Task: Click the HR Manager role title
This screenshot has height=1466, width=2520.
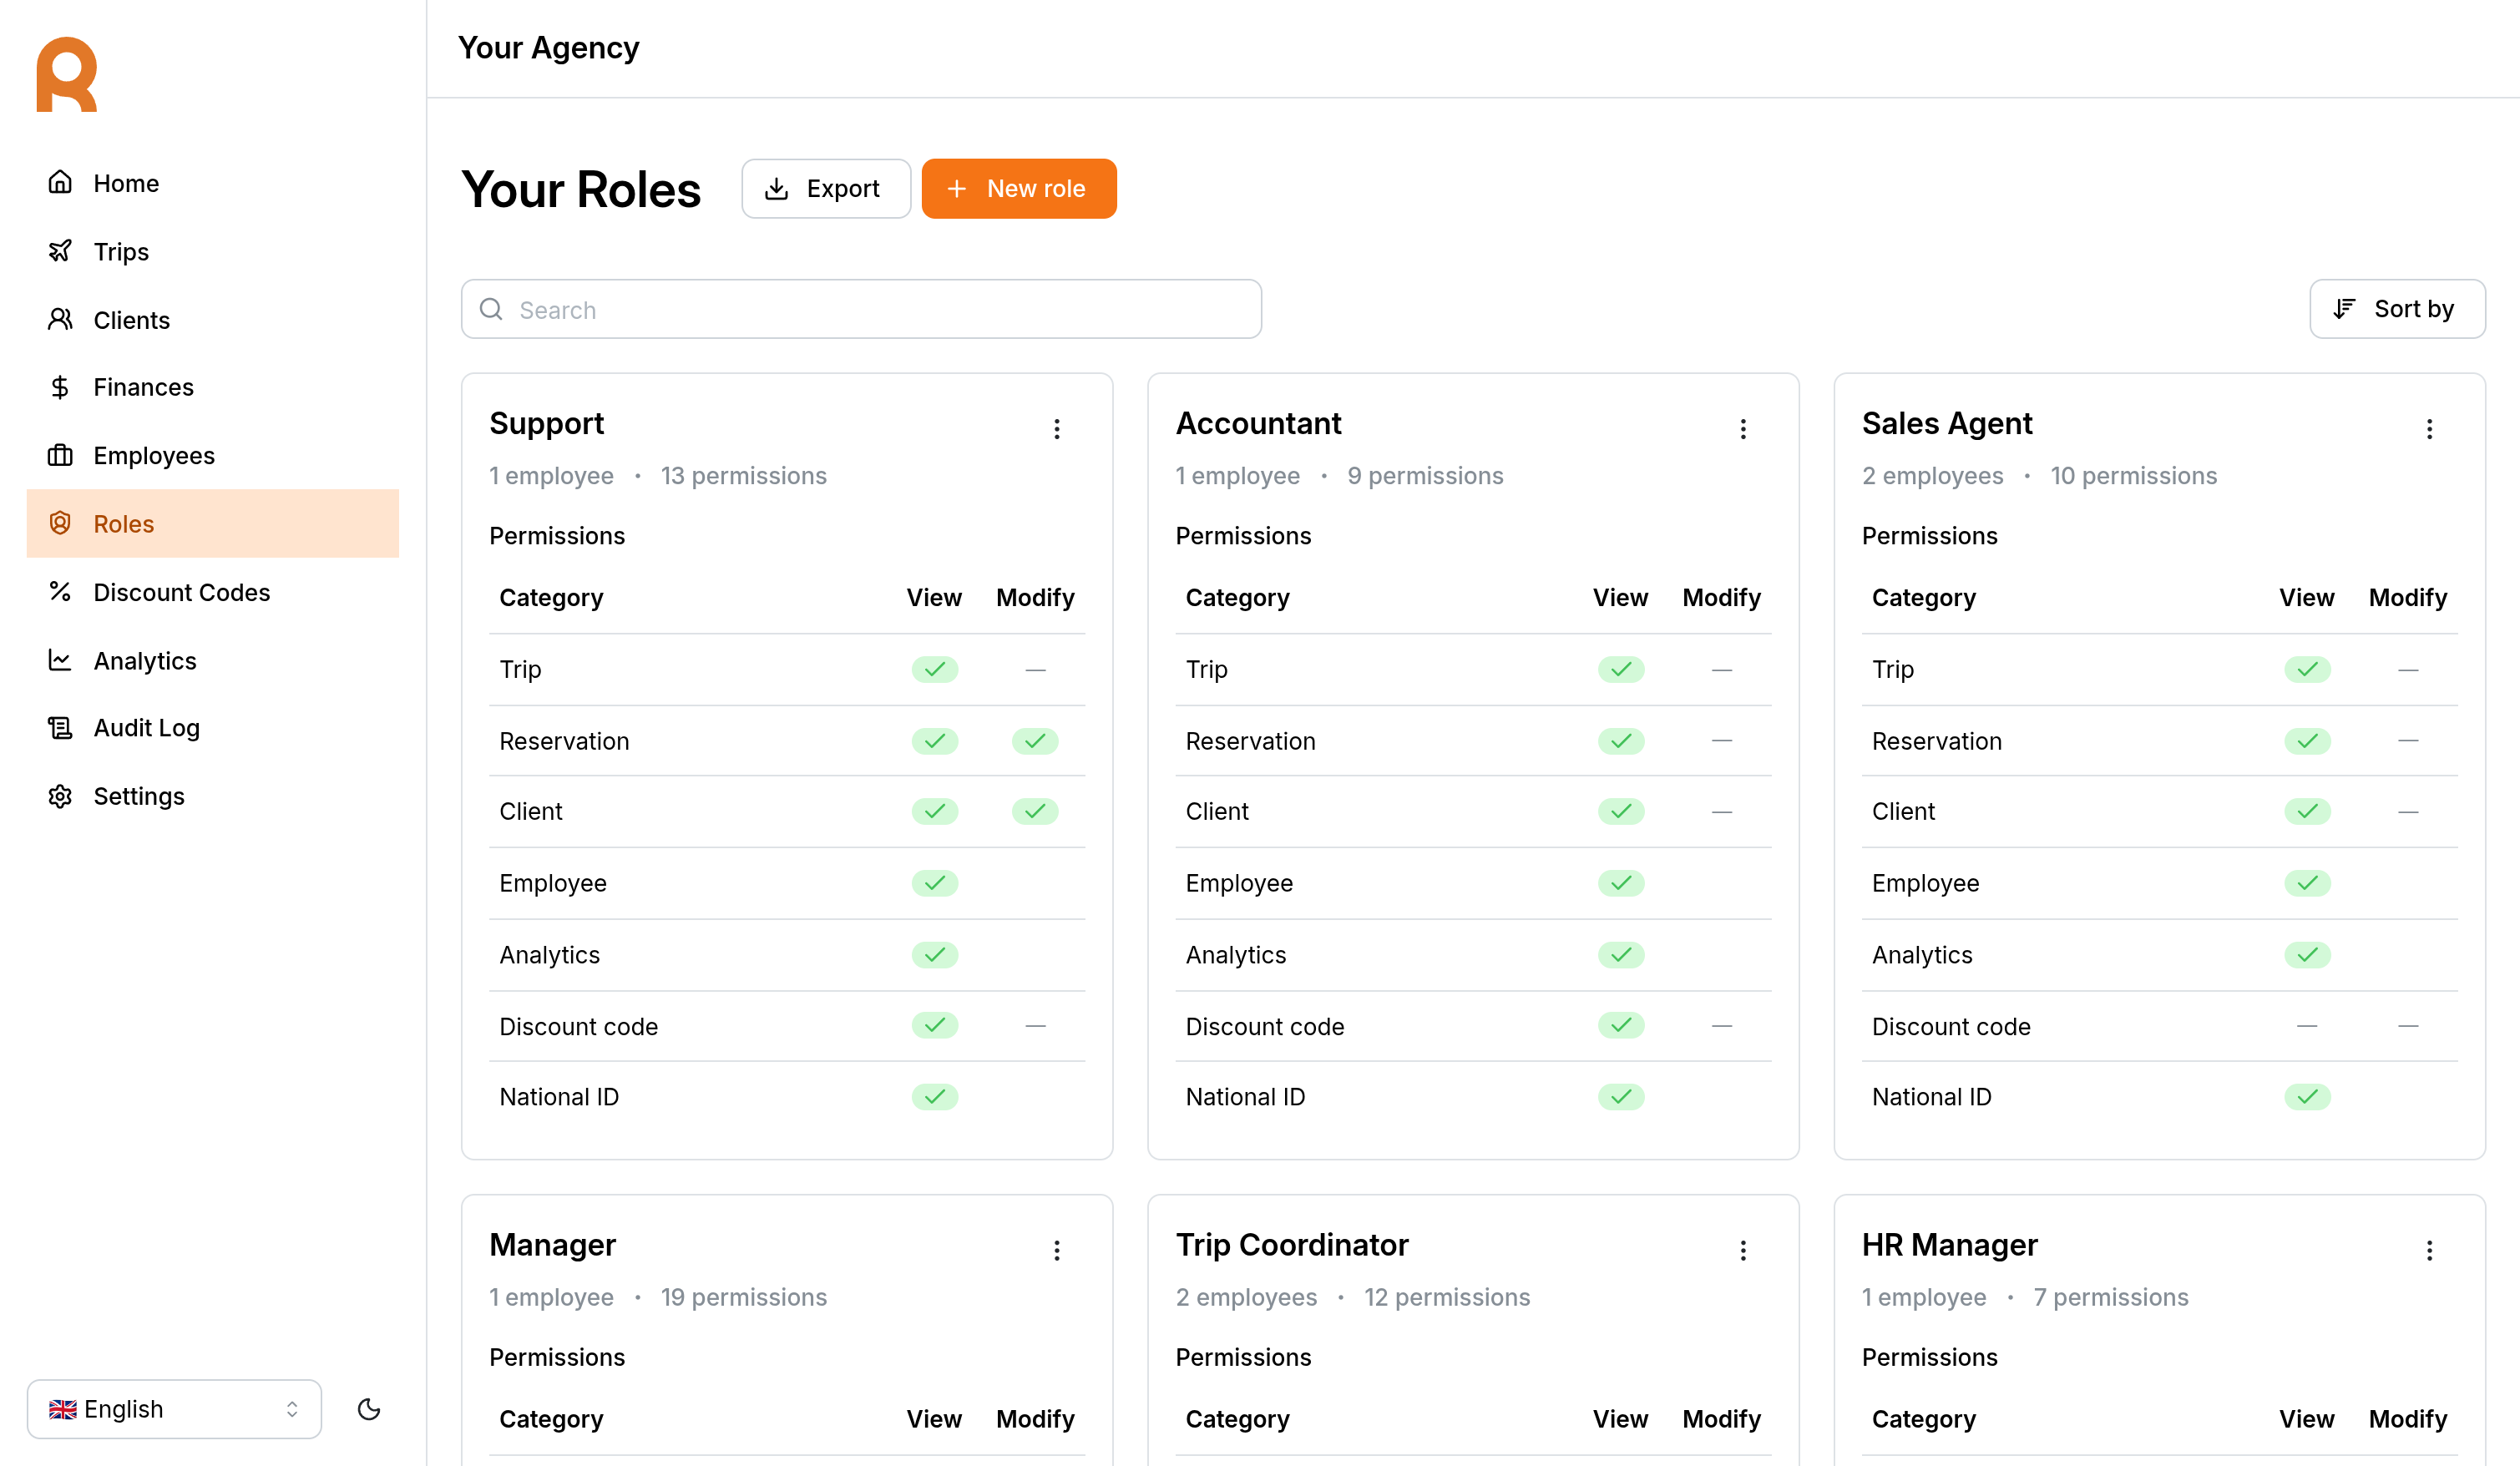Action: point(1949,1245)
